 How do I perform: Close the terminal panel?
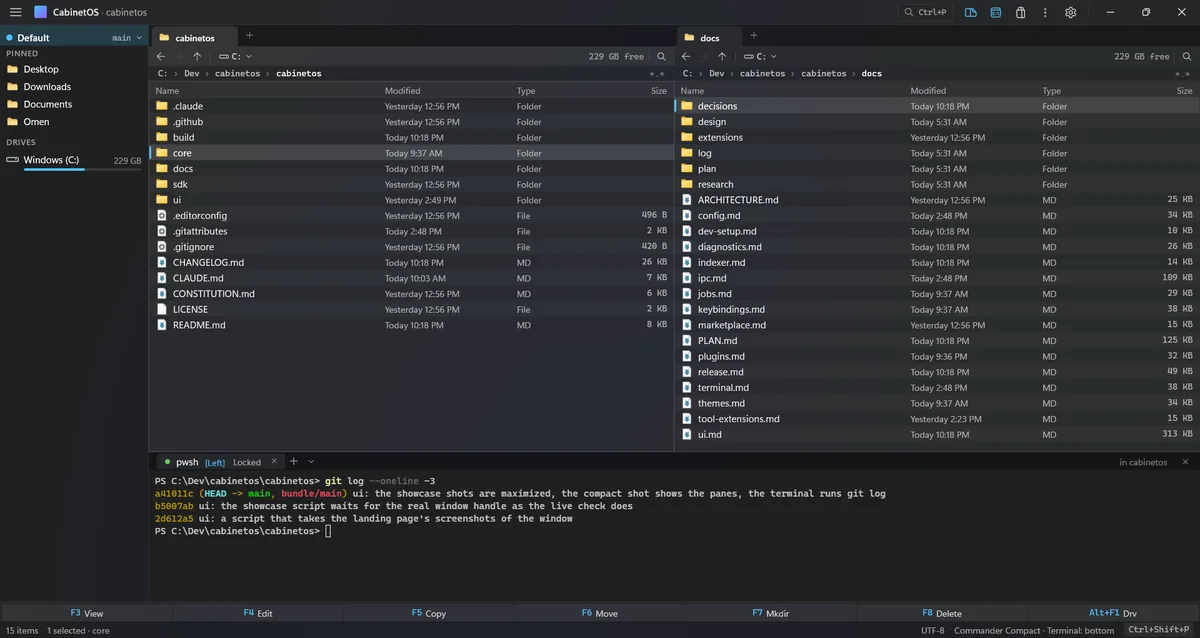tap(1186, 462)
